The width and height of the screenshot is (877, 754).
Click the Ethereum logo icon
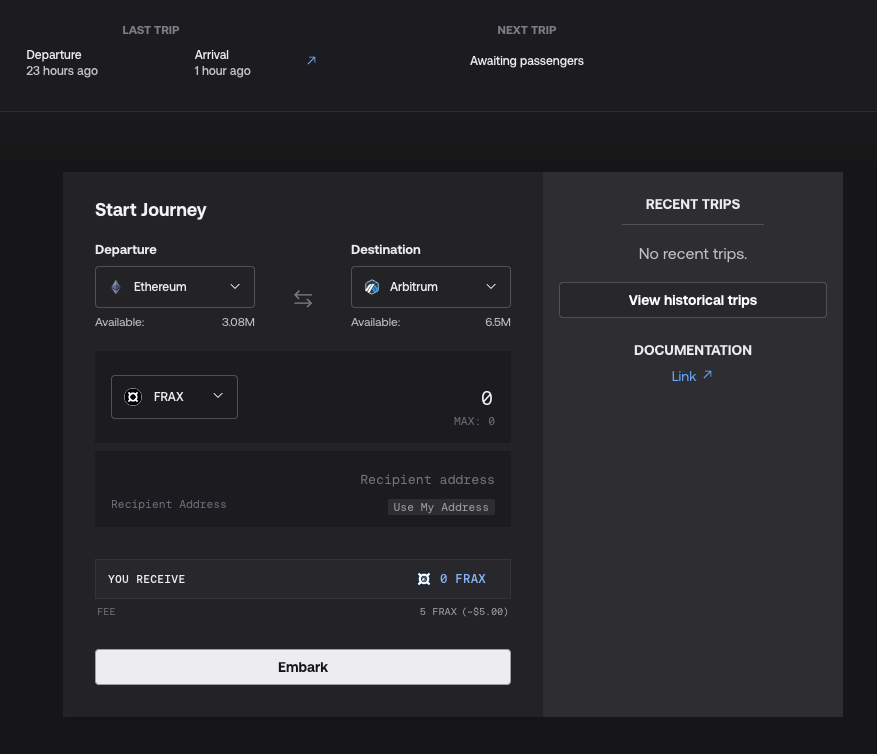(116, 287)
